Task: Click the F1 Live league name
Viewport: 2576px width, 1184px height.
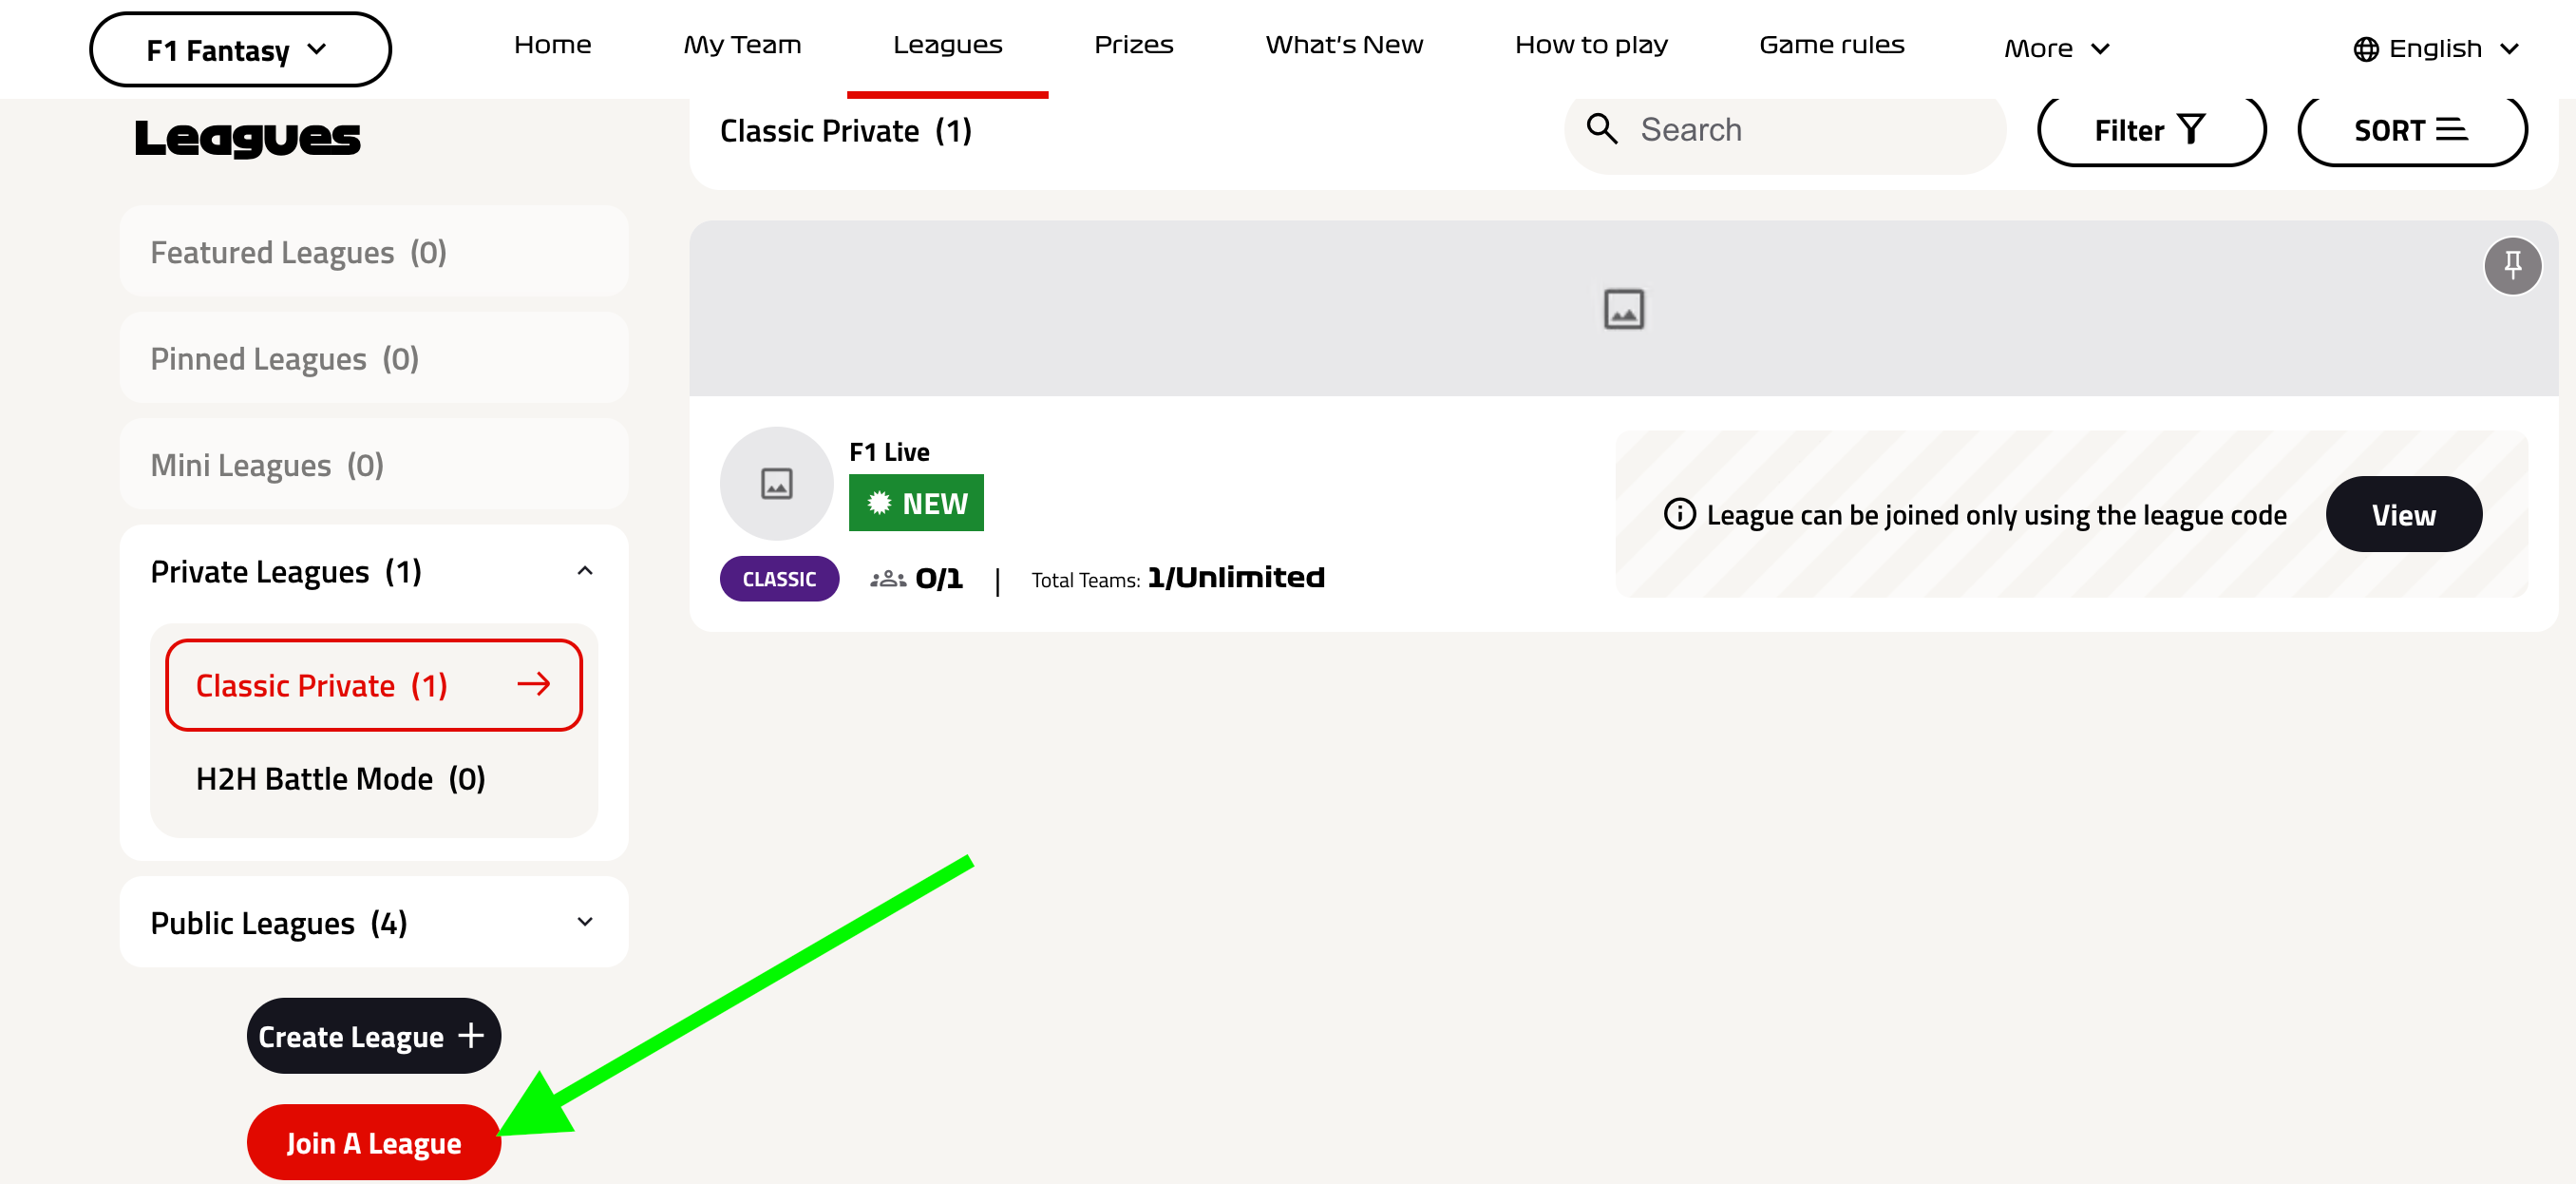Action: click(889, 451)
